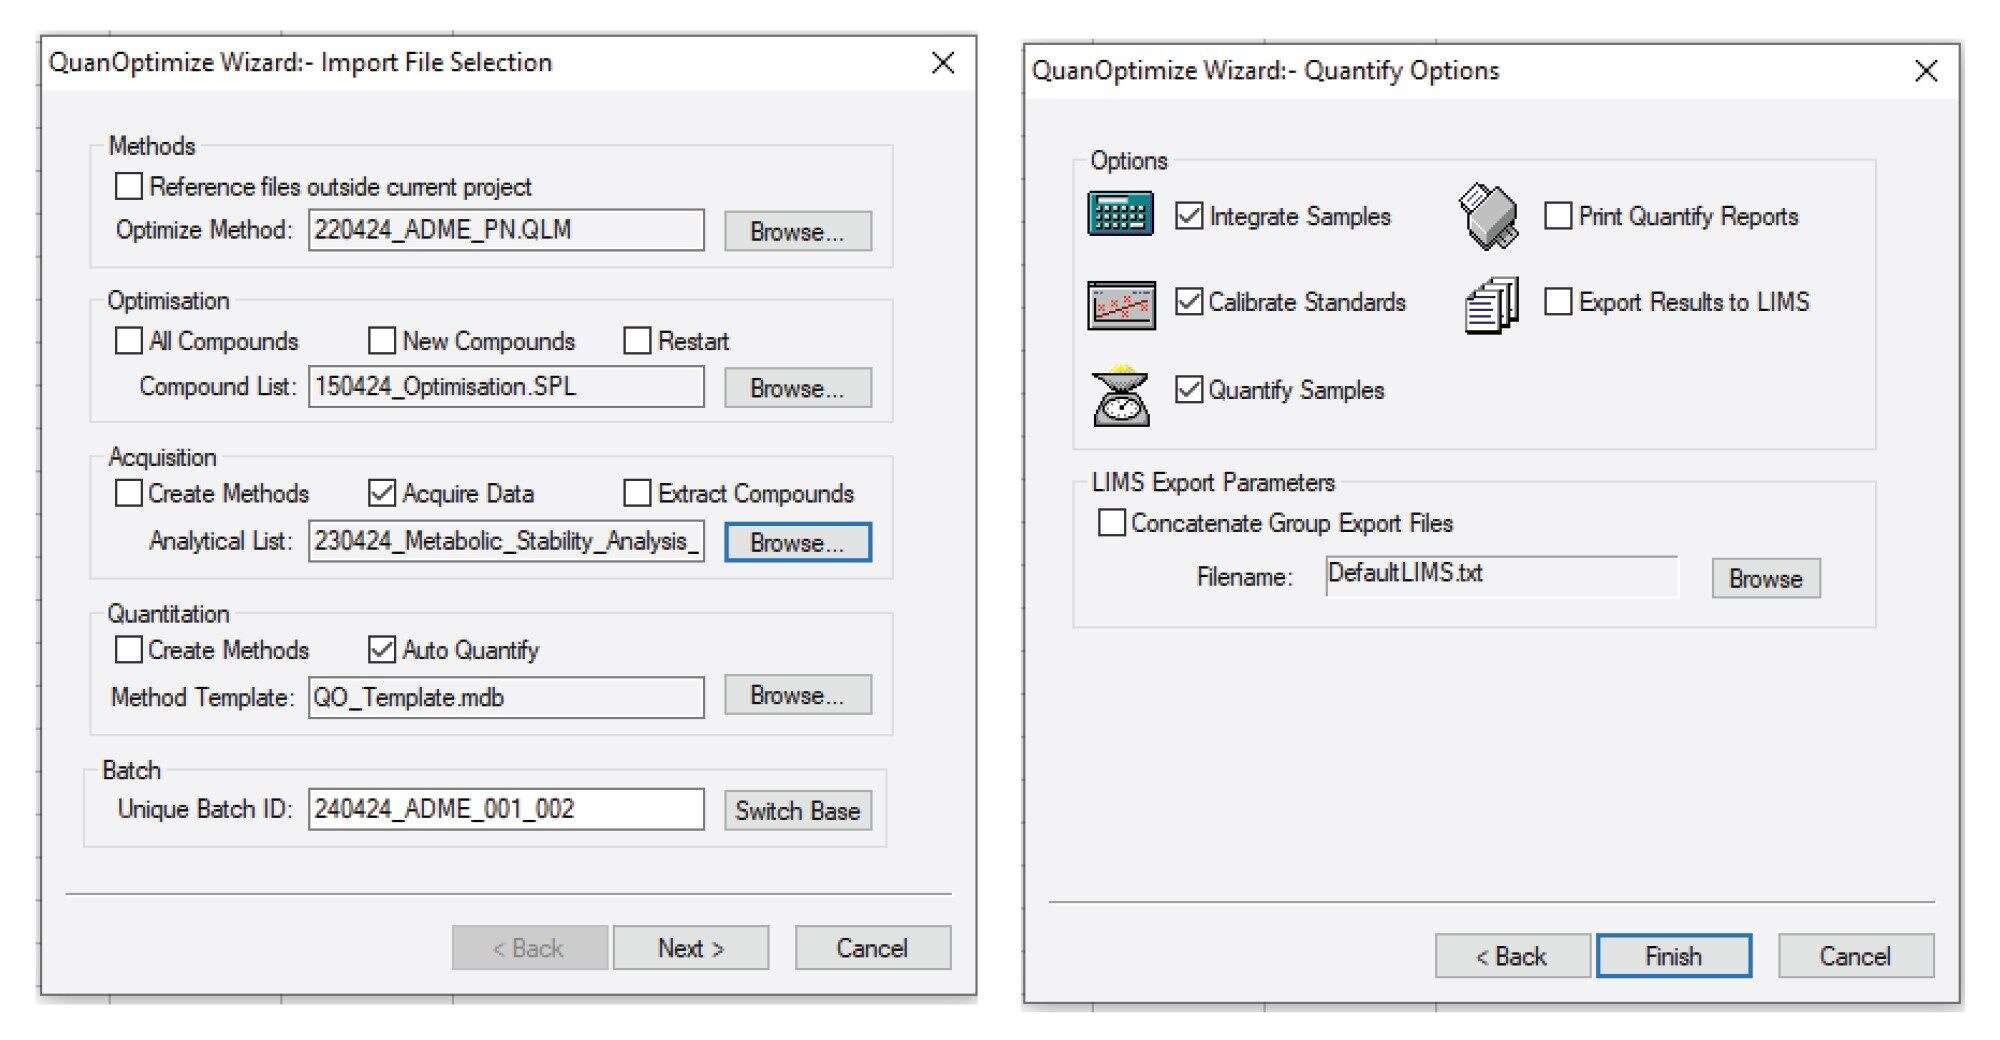2000x1040 pixels.
Task: Enable Print Quantify Reports
Action: tap(1558, 215)
